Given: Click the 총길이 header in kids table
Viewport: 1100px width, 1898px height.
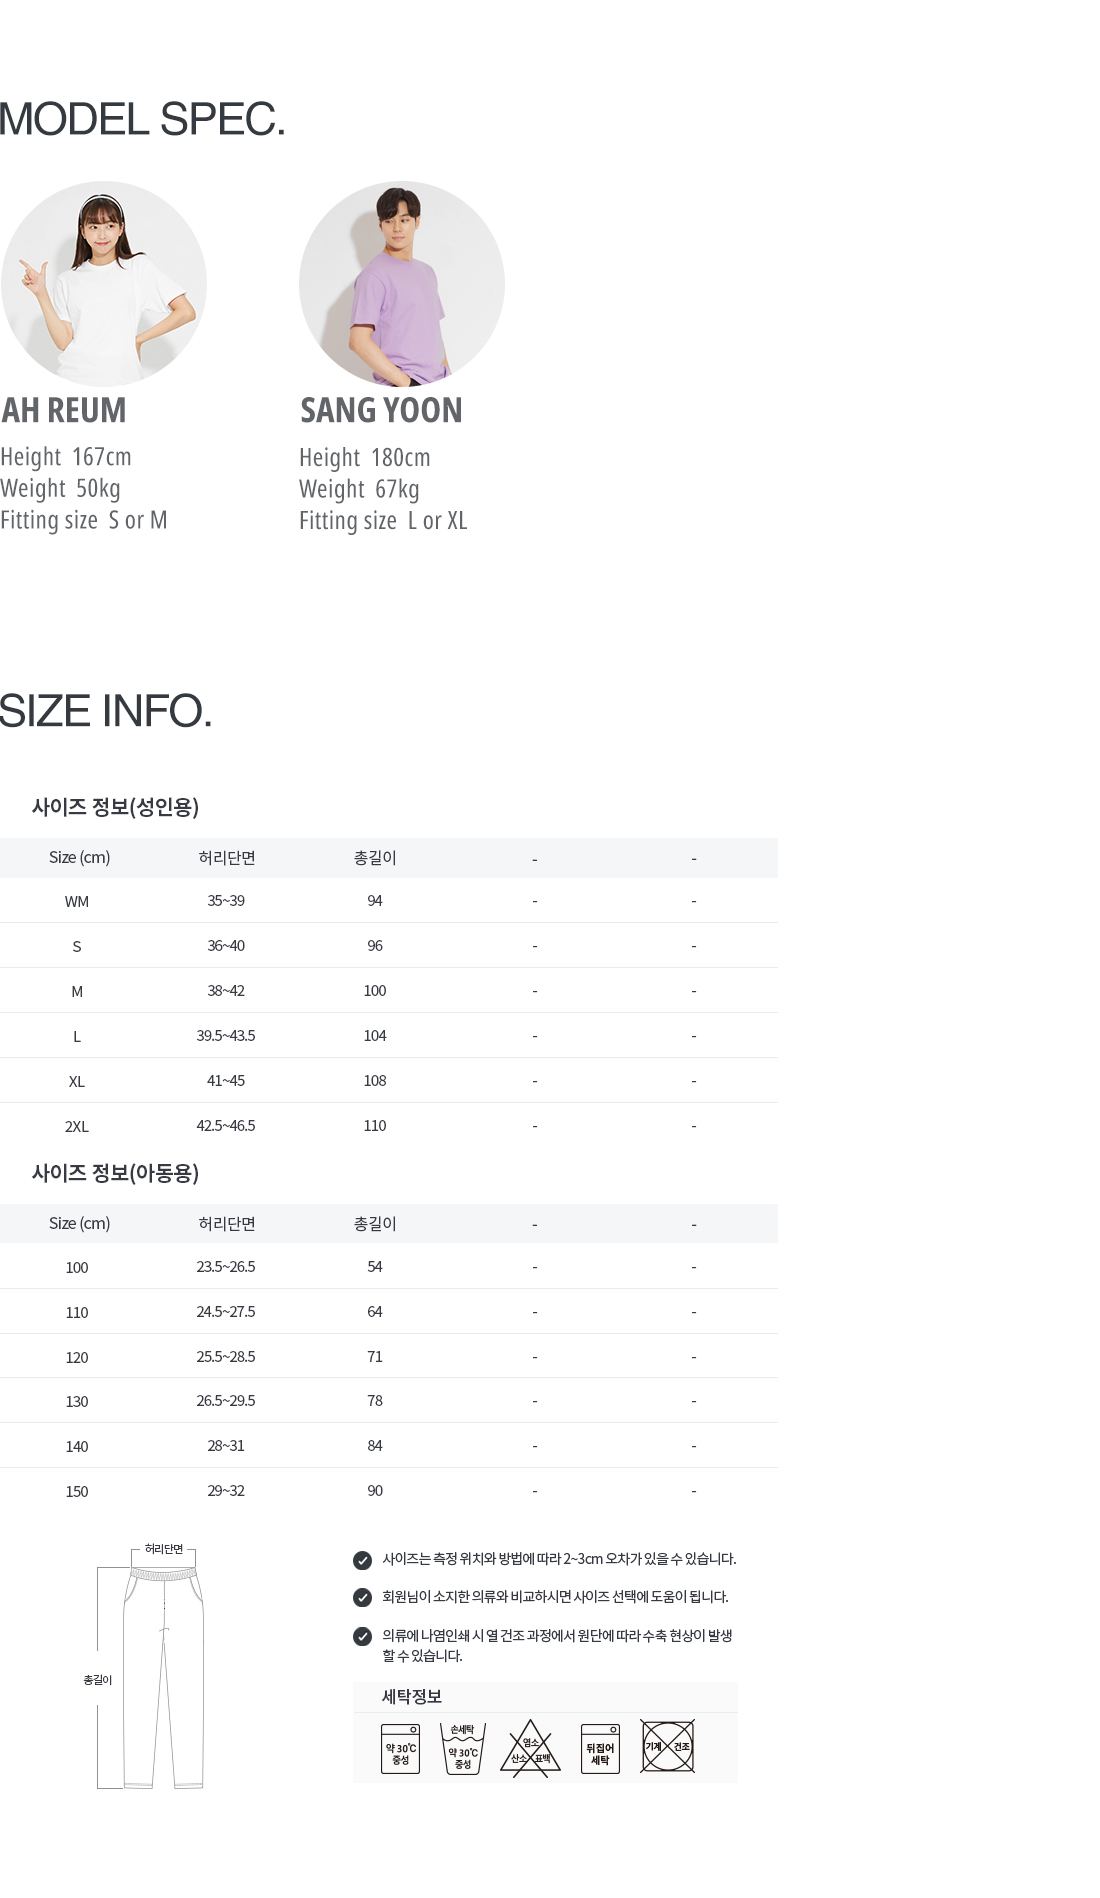Looking at the screenshot, I should click(x=375, y=1224).
